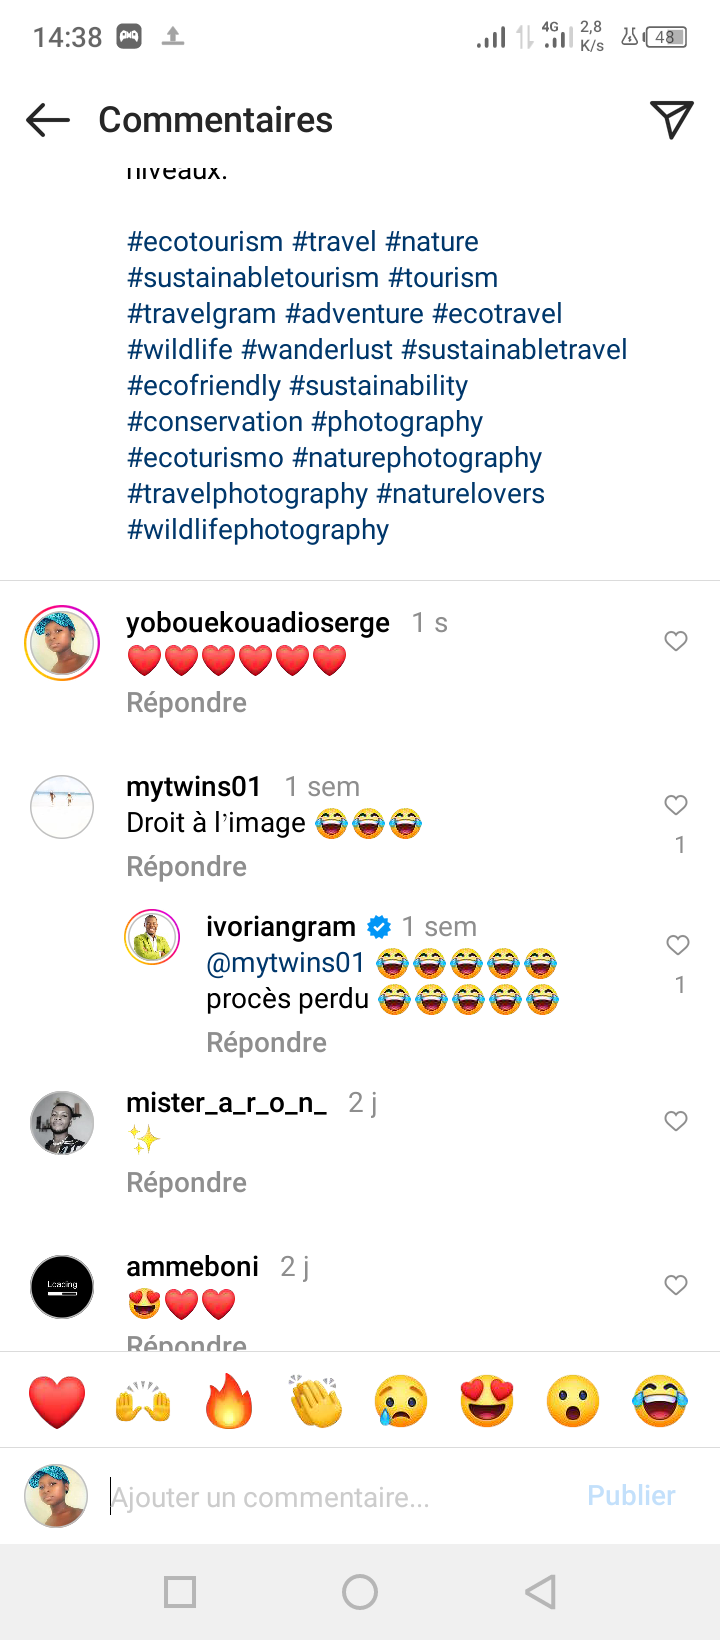
Task: Open the #ecotourism hashtag
Action: click(205, 242)
